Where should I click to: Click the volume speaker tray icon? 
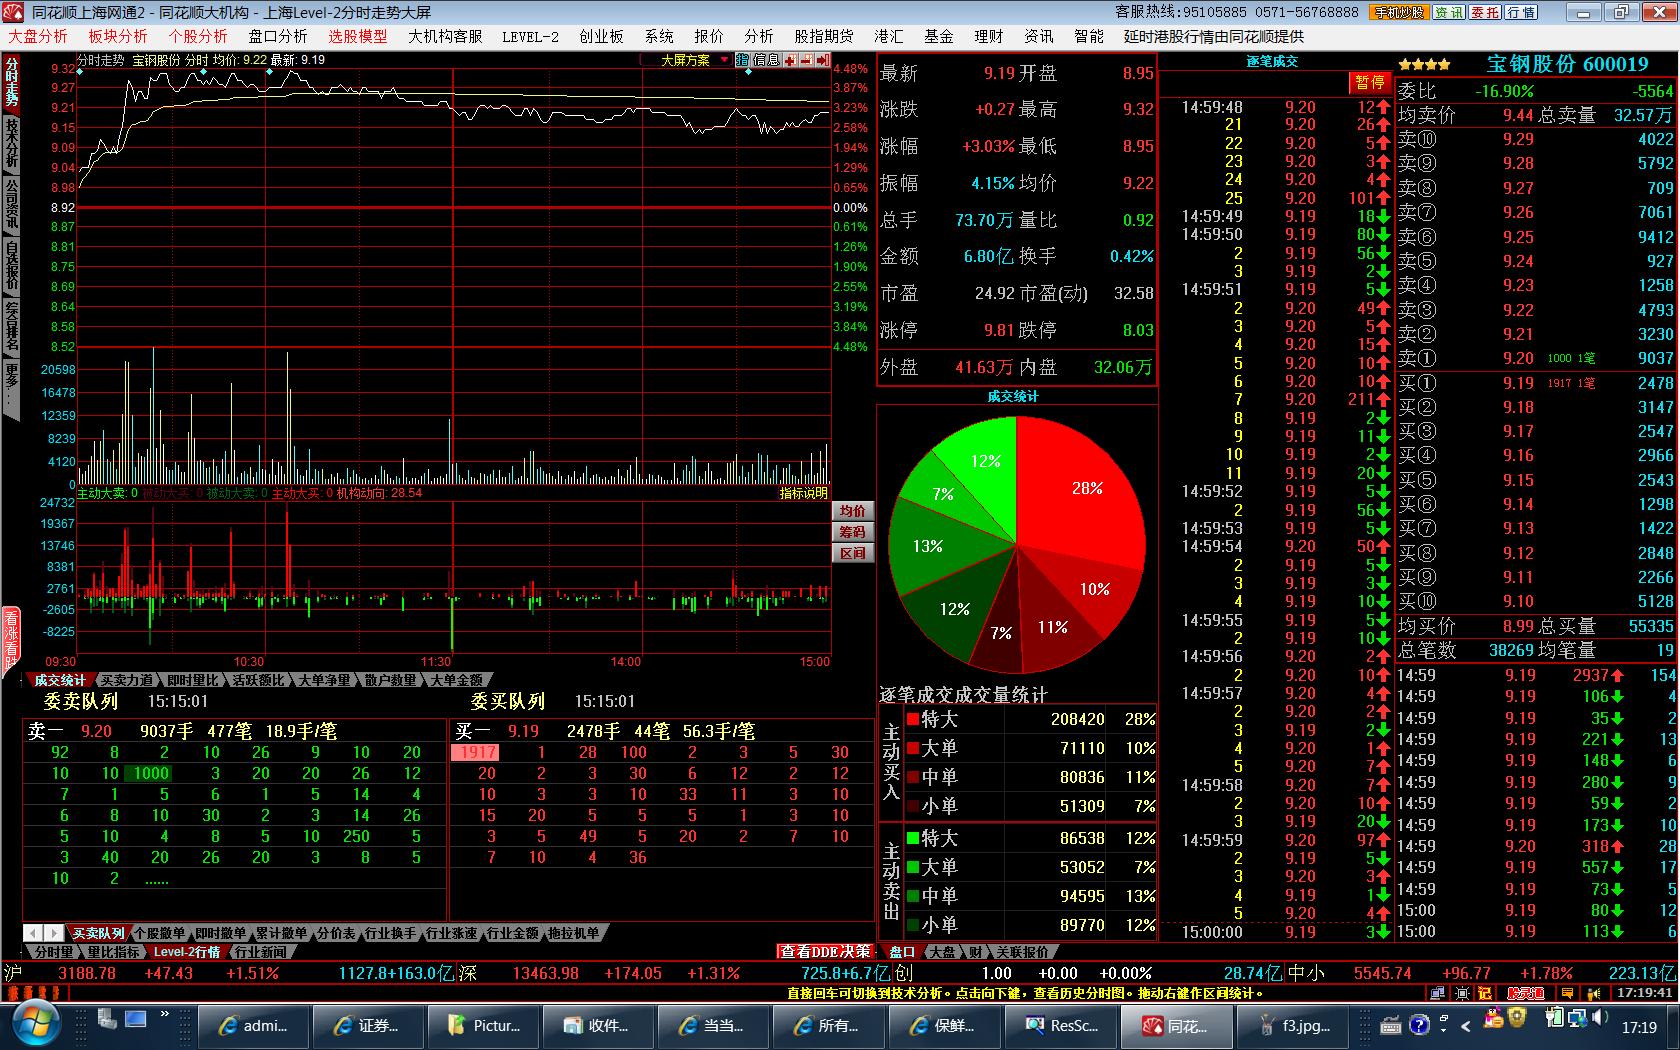1600,1019
